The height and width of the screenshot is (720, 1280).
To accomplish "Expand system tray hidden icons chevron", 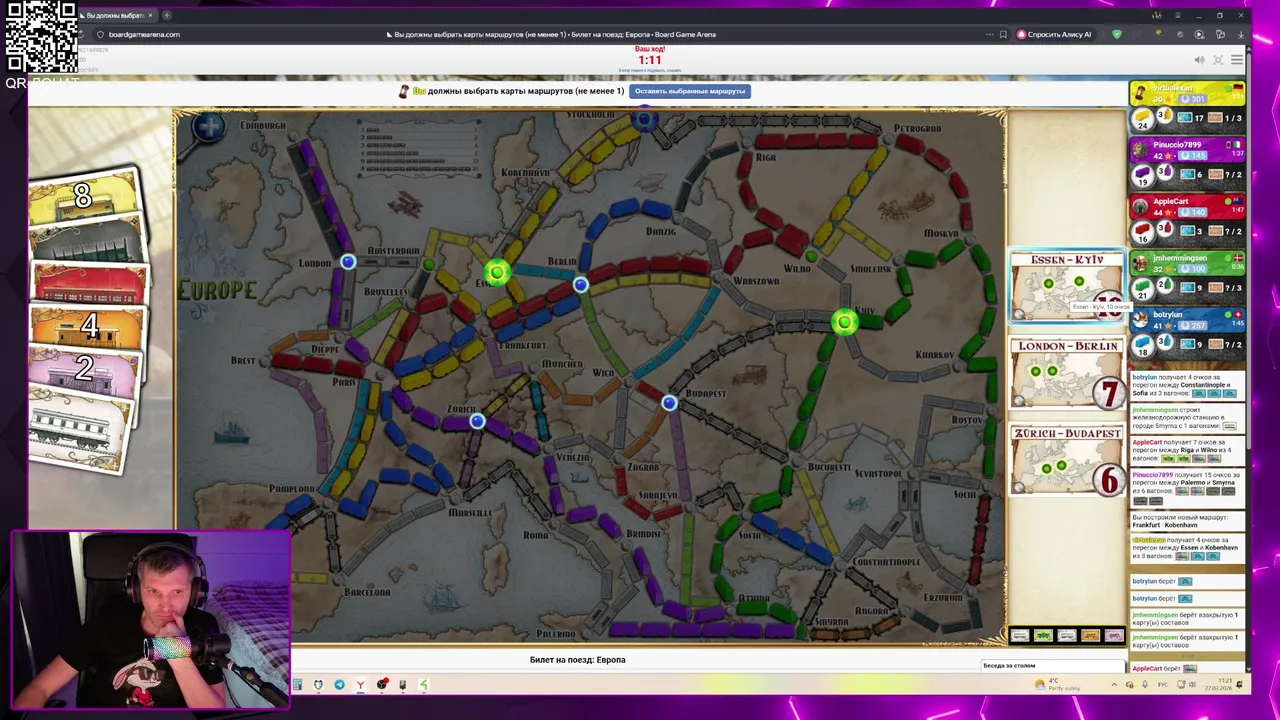I will tap(1114, 684).
